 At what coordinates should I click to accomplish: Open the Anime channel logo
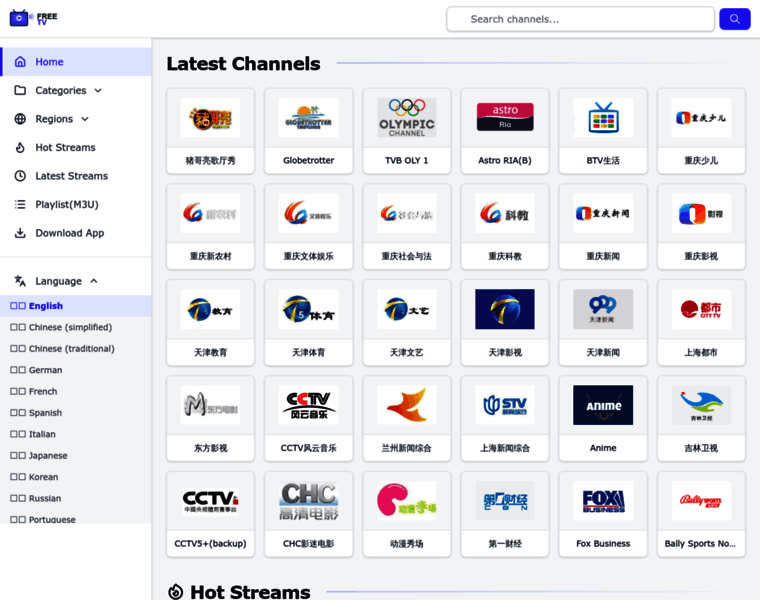[603, 405]
